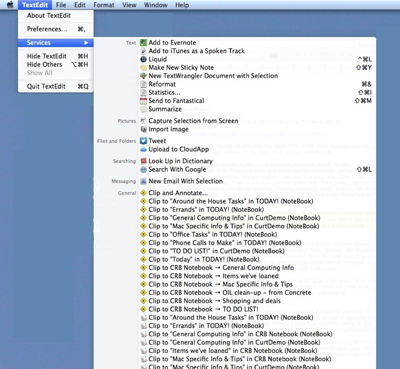
Task: Click the Liquid service icon
Action: (143, 59)
